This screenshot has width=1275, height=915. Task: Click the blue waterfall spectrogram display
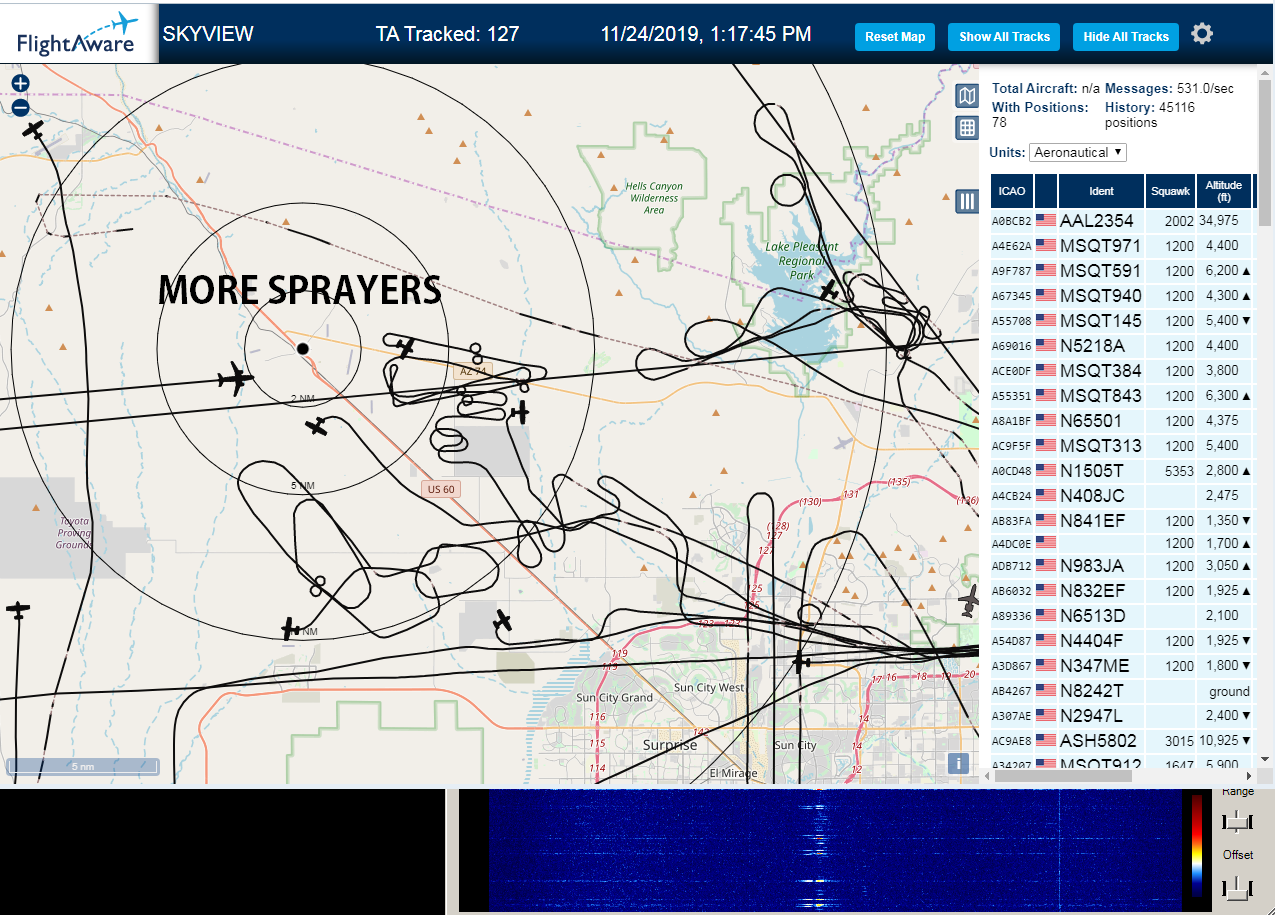[x=834, y=850]
